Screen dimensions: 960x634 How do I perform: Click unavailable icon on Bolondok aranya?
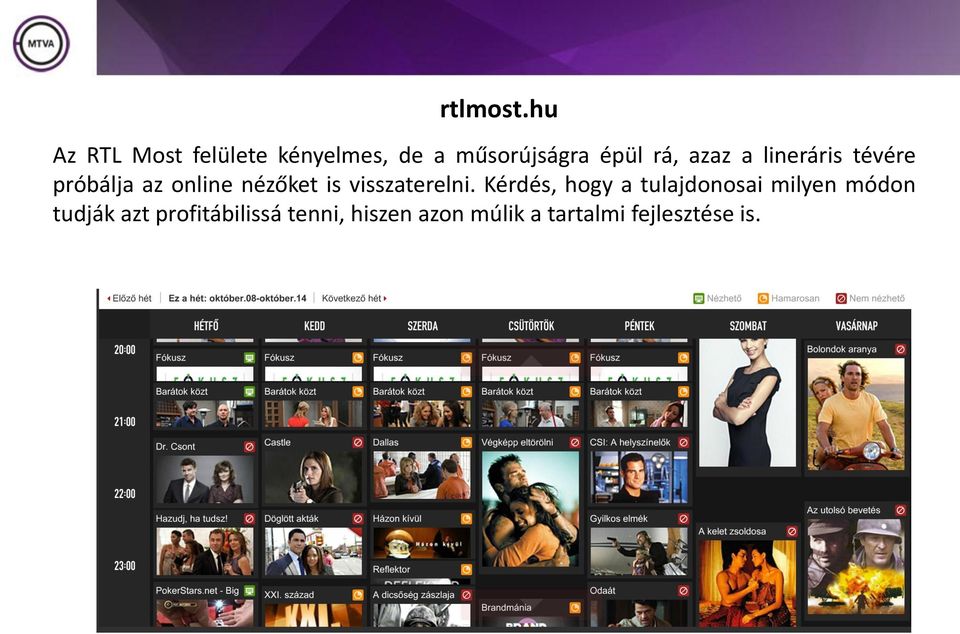(900, 349)
